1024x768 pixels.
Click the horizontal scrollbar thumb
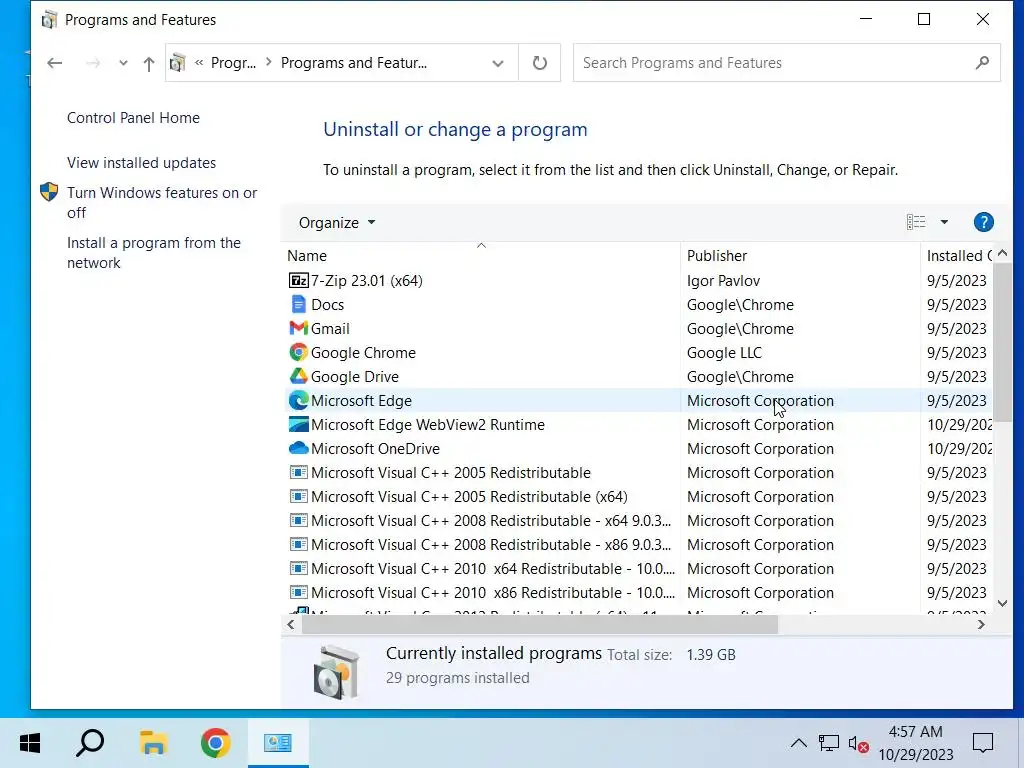click(539, 625)
